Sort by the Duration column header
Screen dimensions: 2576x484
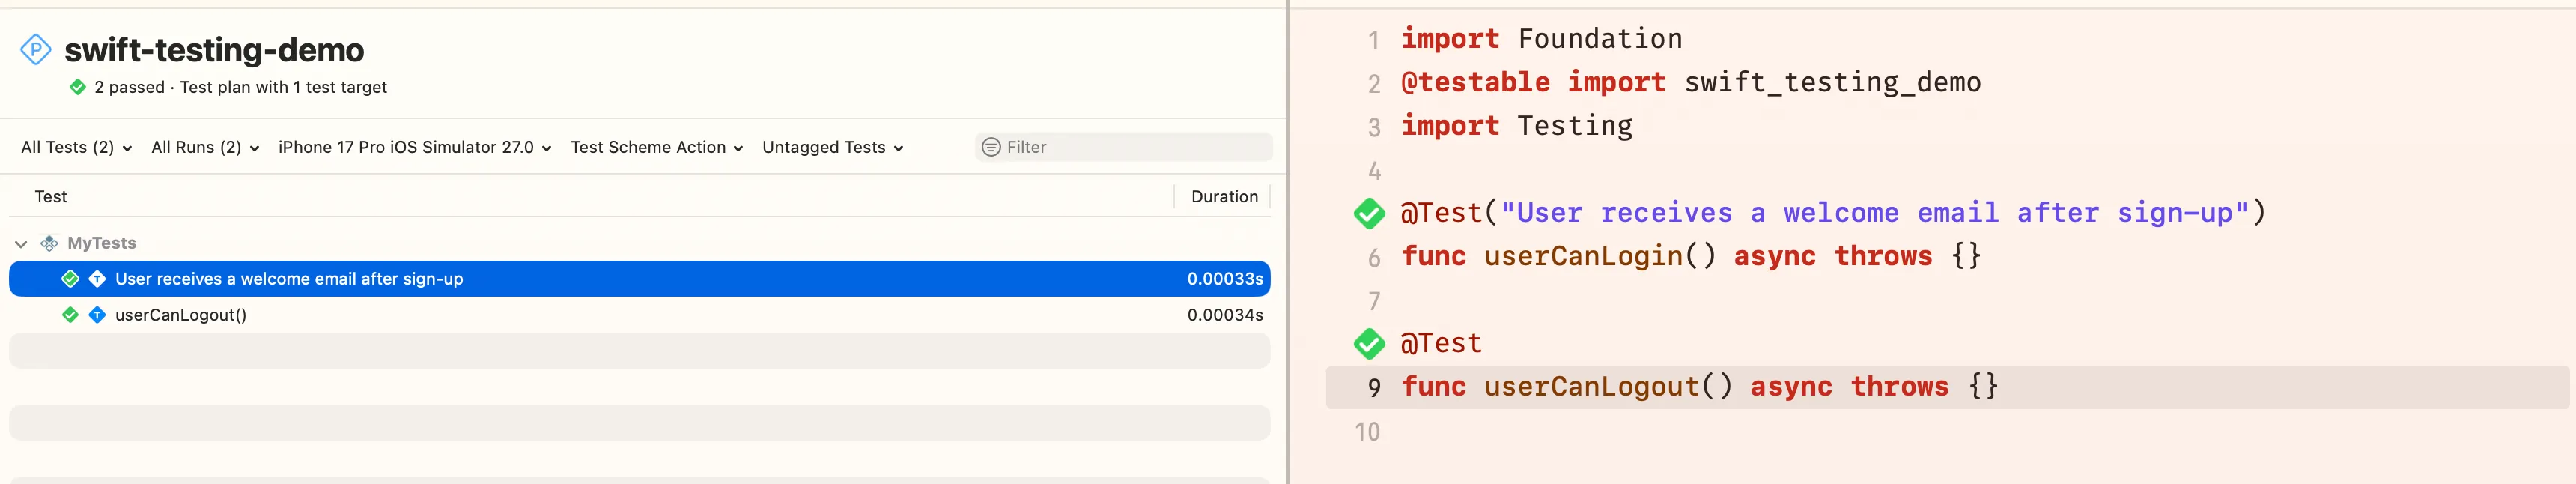coord(1224,197)
